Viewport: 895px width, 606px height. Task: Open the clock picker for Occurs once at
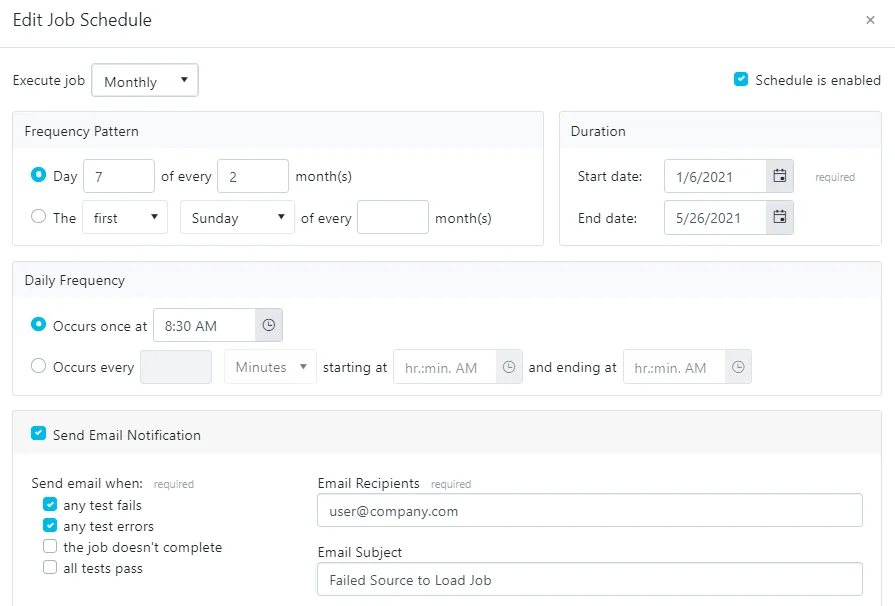point(269,325)
